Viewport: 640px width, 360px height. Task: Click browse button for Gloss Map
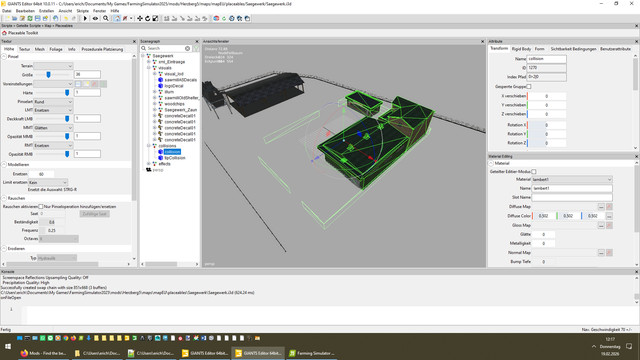tap(601, 225)
